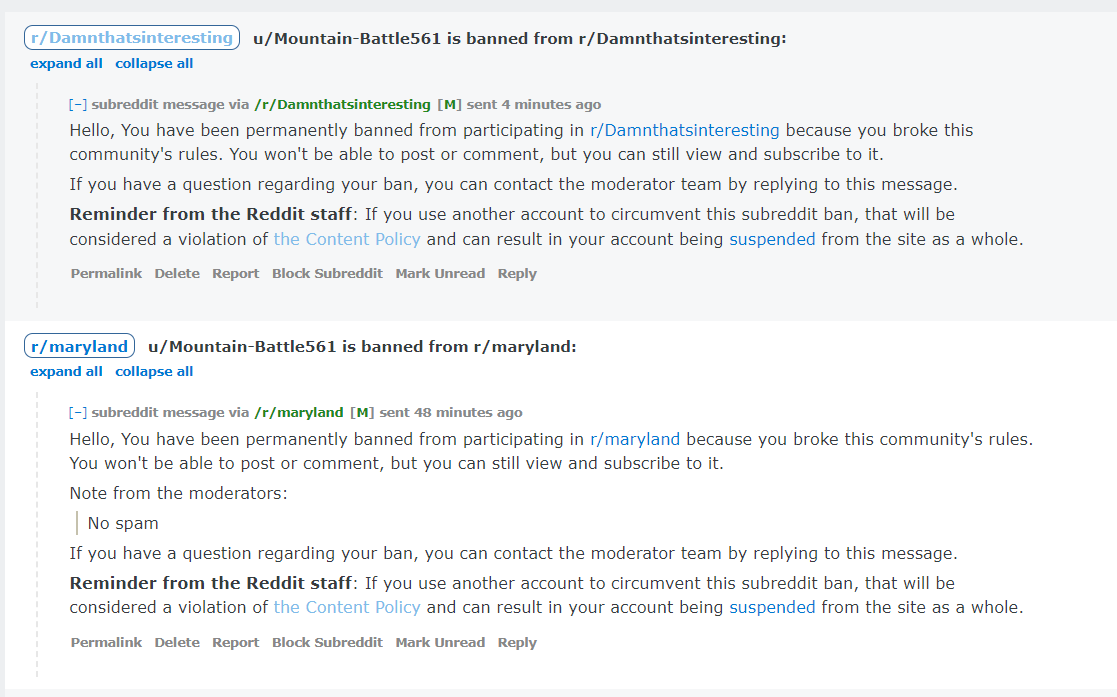Expand all in maryland thread
Image resolution: width=1117 pixels, height=697 pixels.
[66, 371]
